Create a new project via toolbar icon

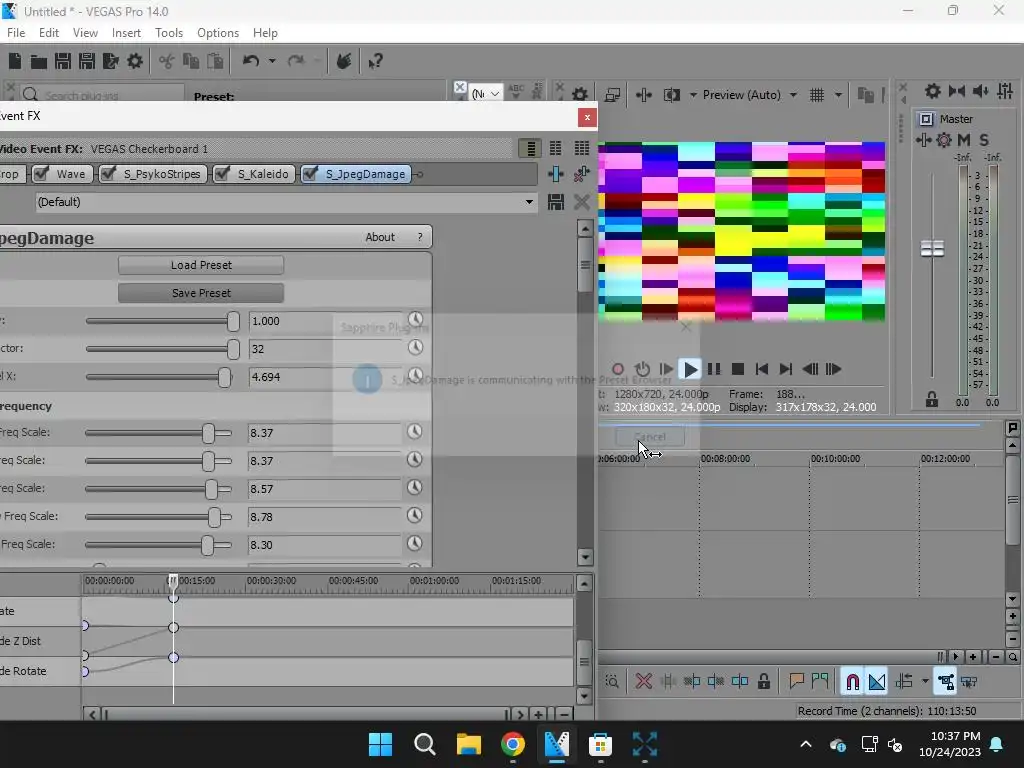click(x=14, y=61)
